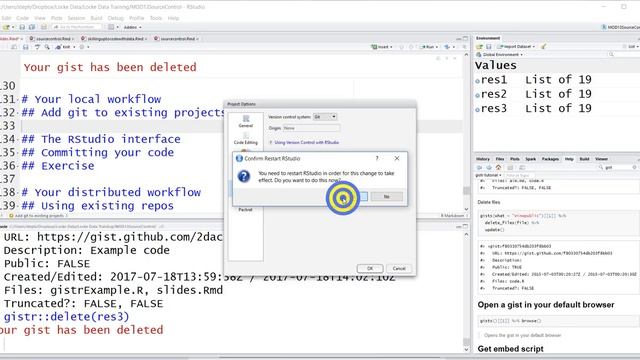The image size is (640, 360).
Task: Click the console scrollbar down arrow
Action: click(x=466, y=349)
